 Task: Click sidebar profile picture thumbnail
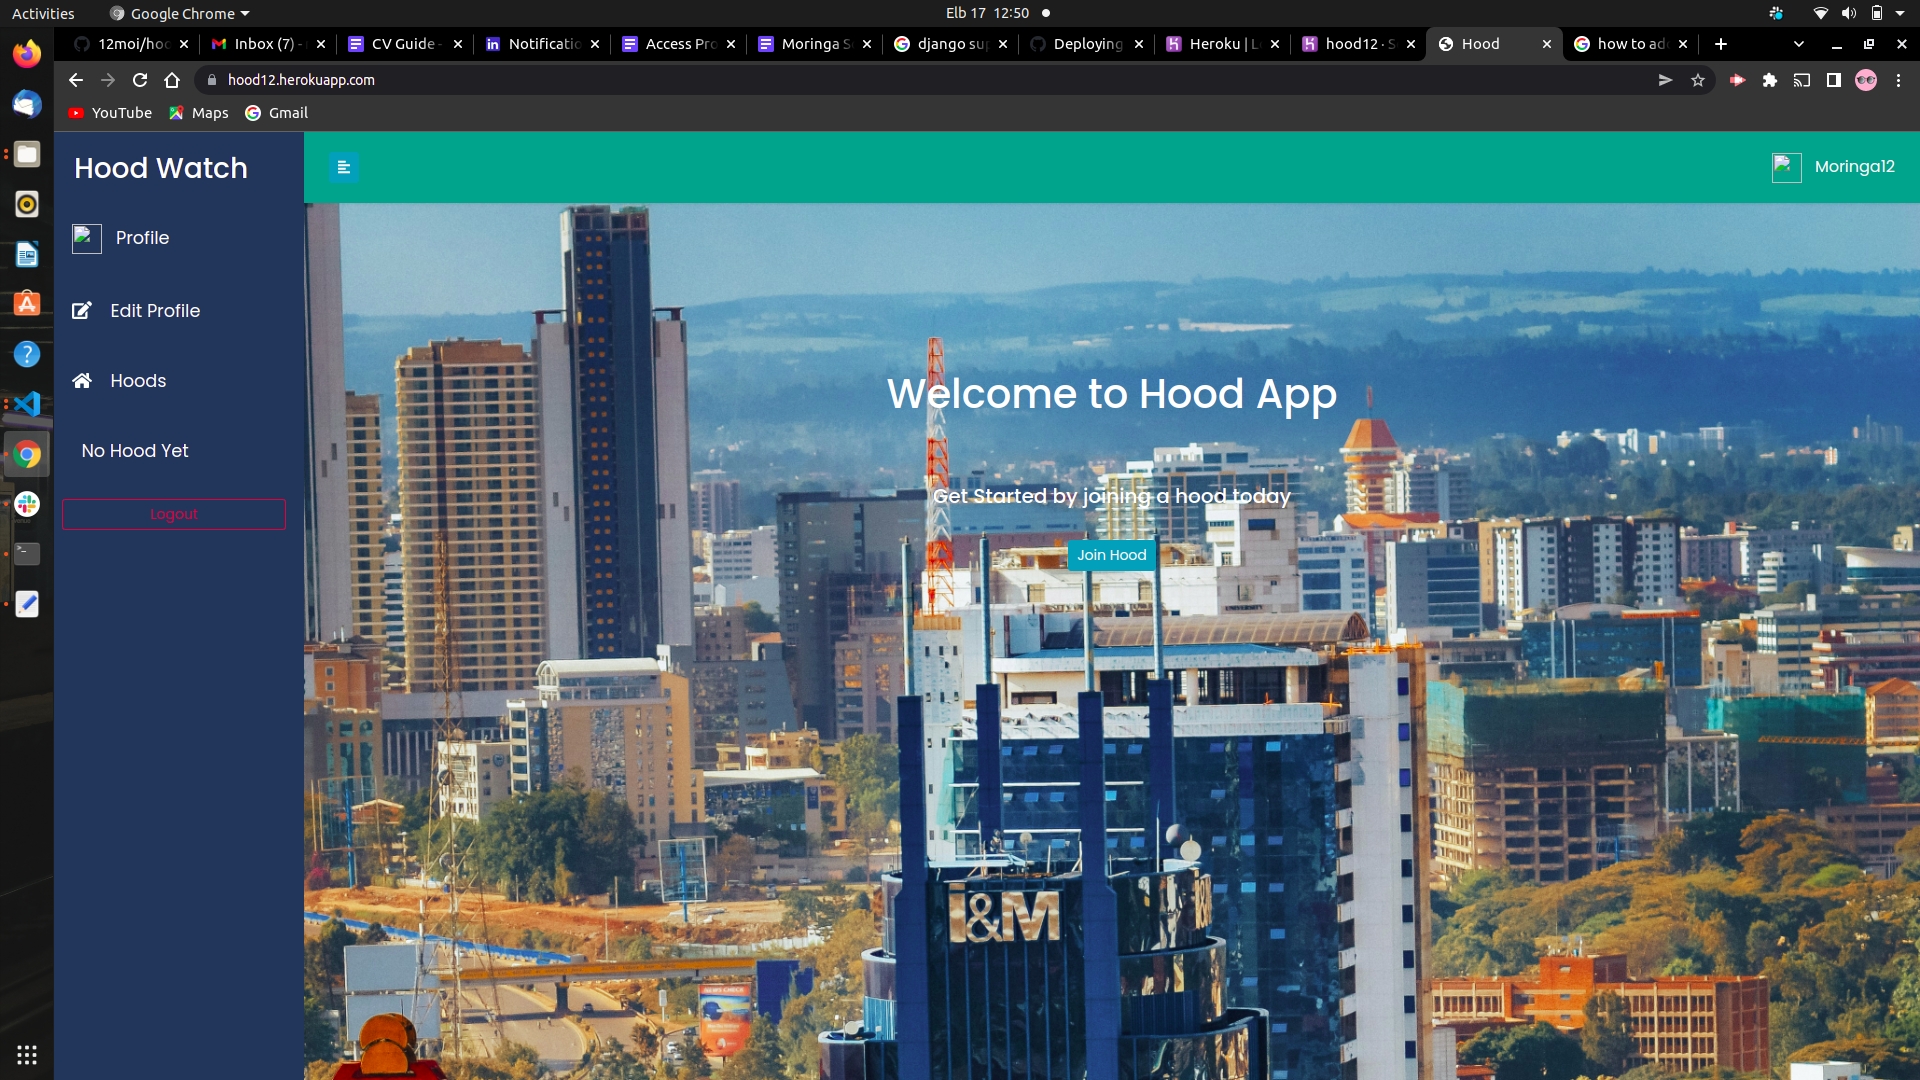pyautogui.click(x=87, y=239)
